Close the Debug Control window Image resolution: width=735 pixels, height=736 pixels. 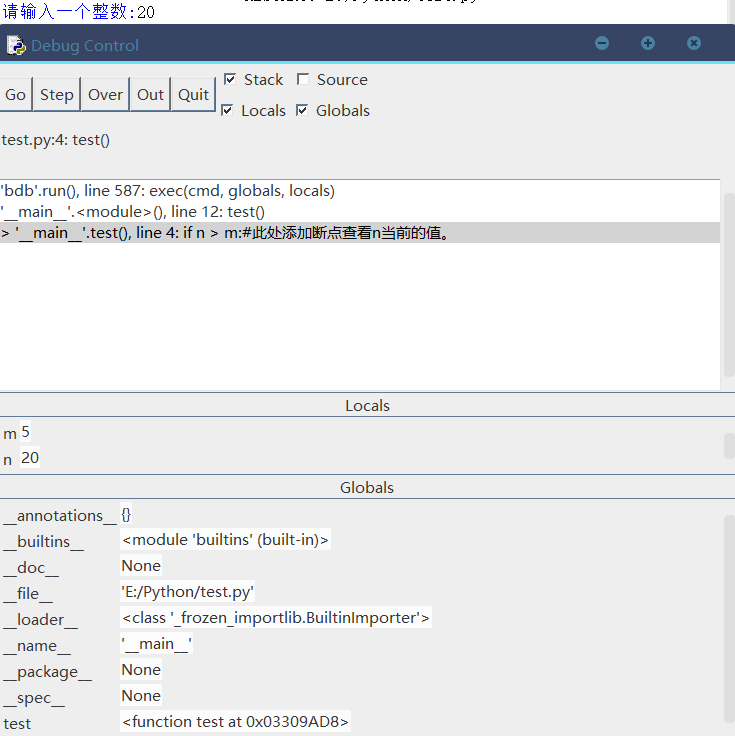(694, 43)
